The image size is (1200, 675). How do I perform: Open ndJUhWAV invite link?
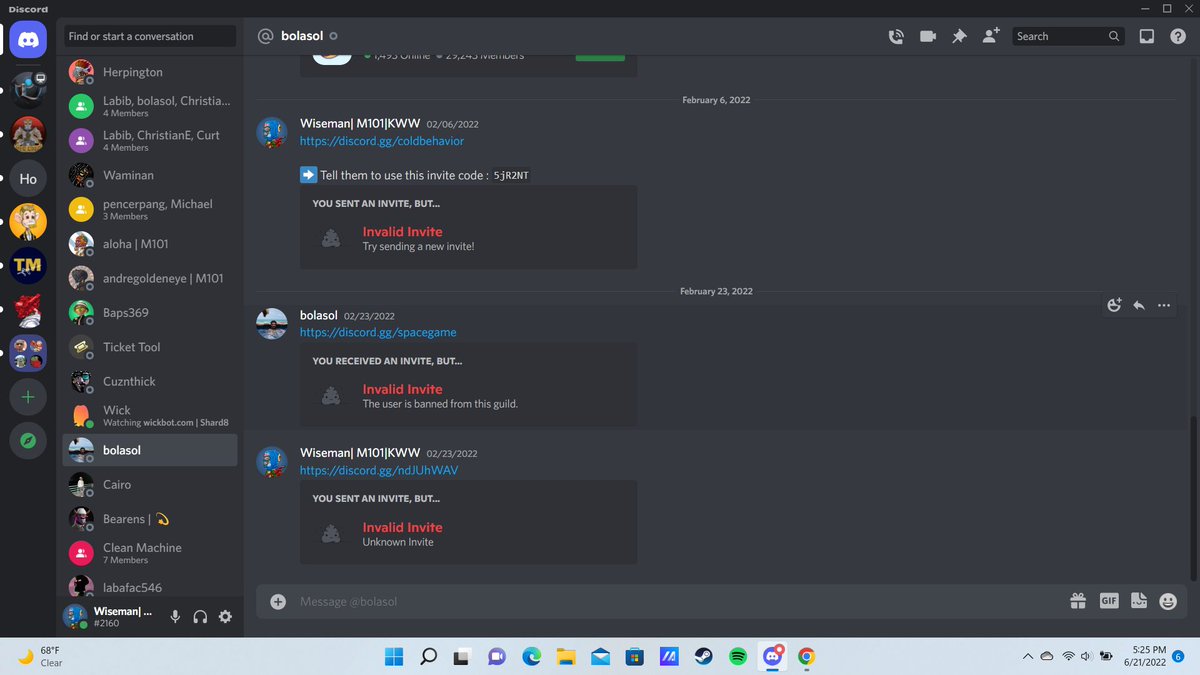pos(379,470)
